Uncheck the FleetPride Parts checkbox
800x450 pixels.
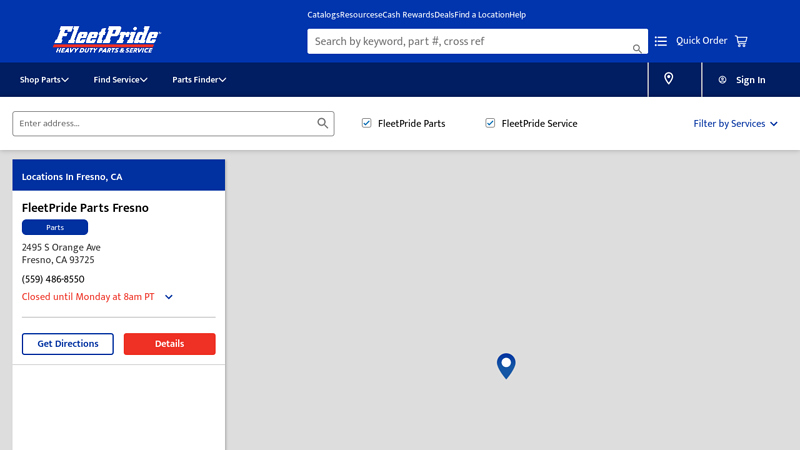tap(367, 123)
